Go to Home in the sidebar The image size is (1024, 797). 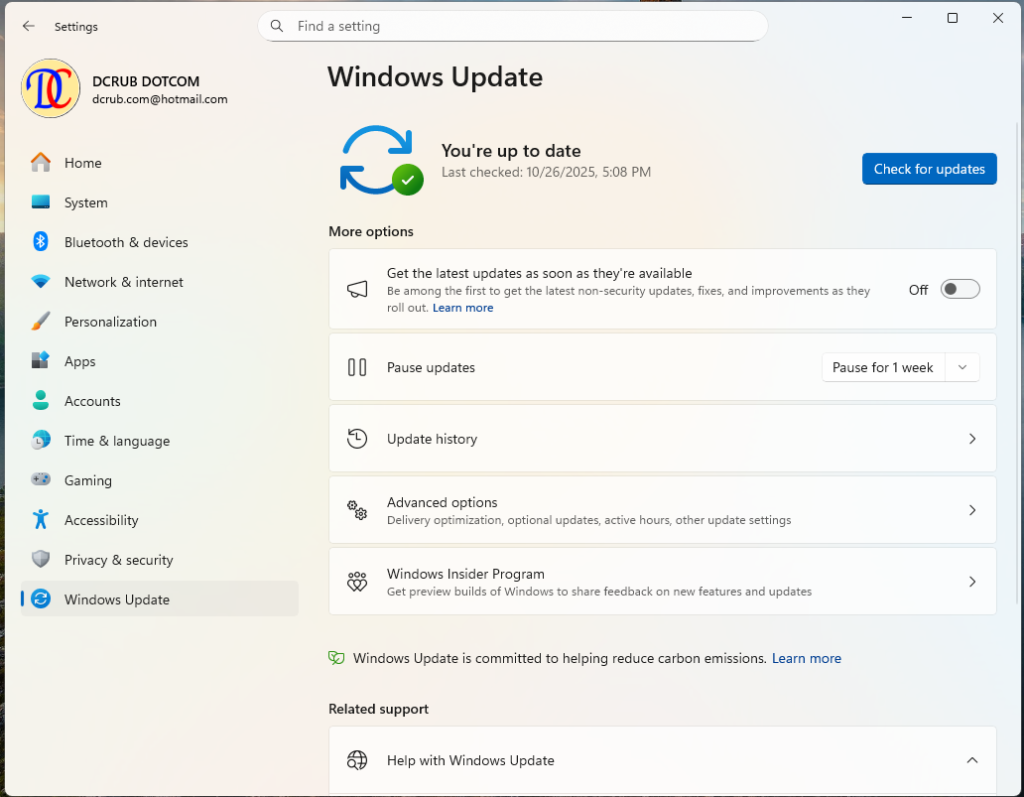click(x=159, y=163)
